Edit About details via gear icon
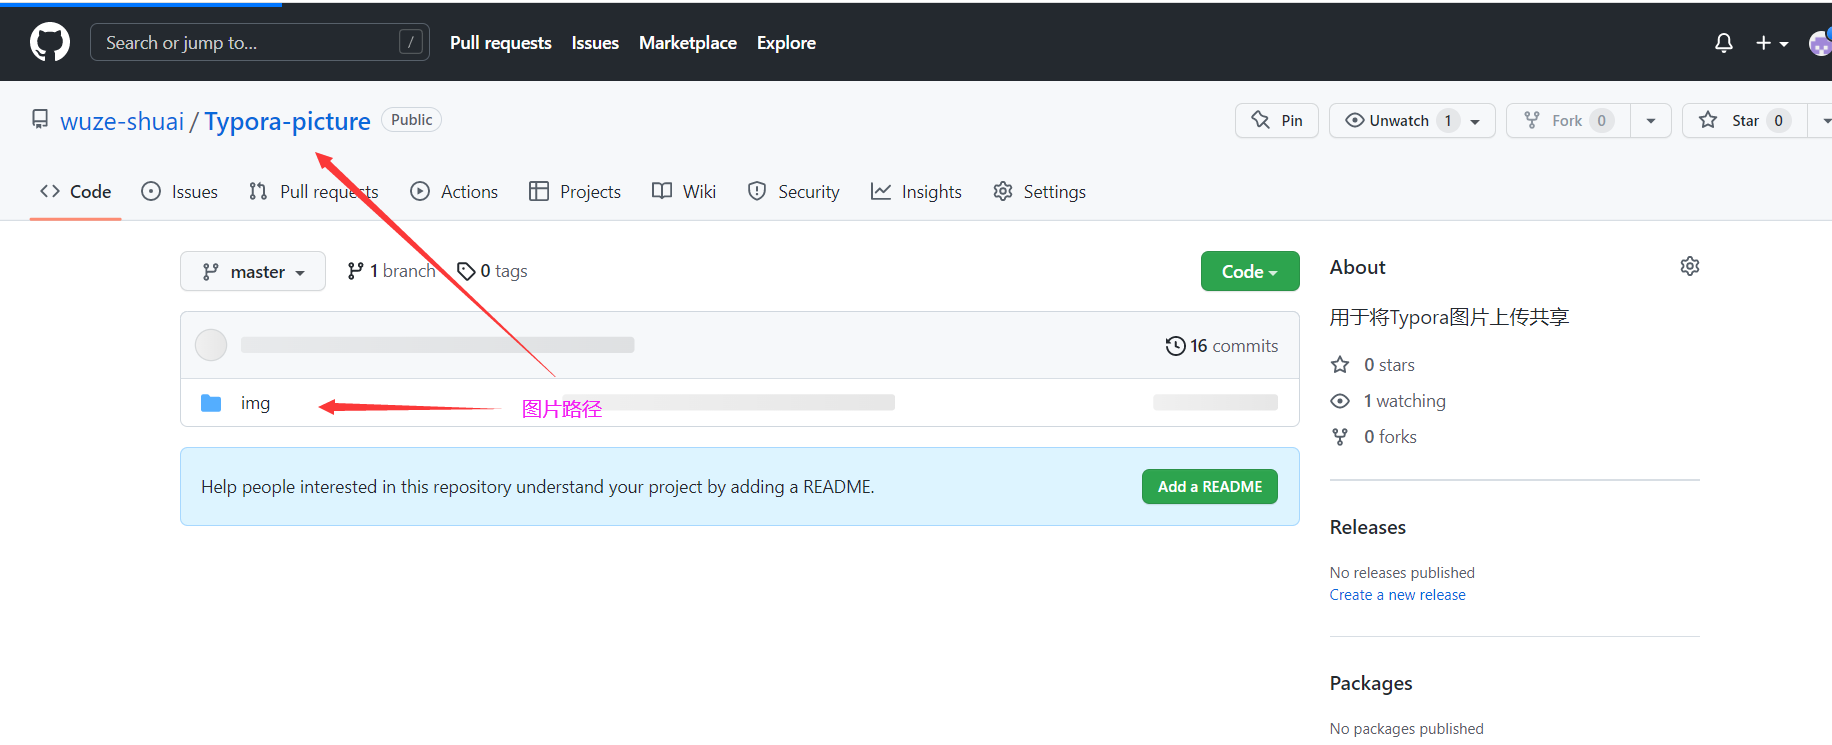This screenshot has width=1832, height=745. 1690,266
